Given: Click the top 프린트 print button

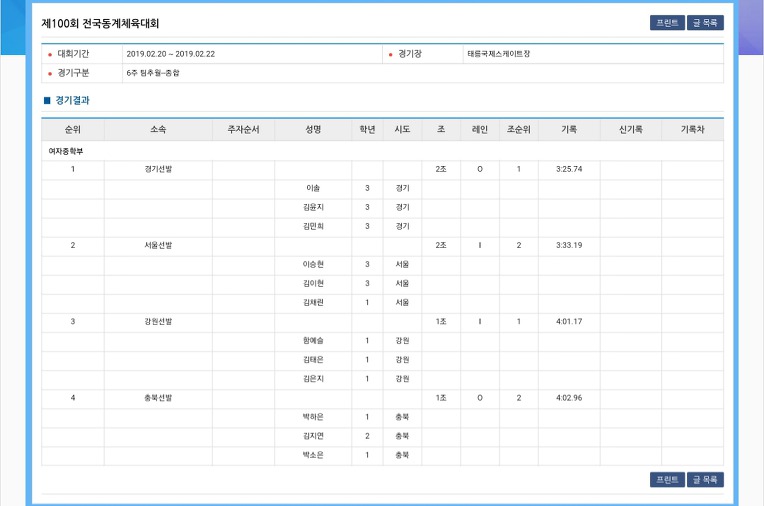Looking at the screenshot, I should tap(667, 23).
